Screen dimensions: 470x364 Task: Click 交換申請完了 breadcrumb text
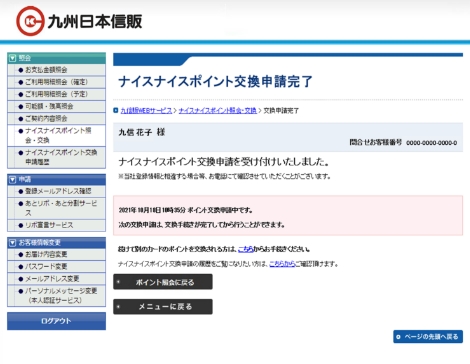pos(281,111)
